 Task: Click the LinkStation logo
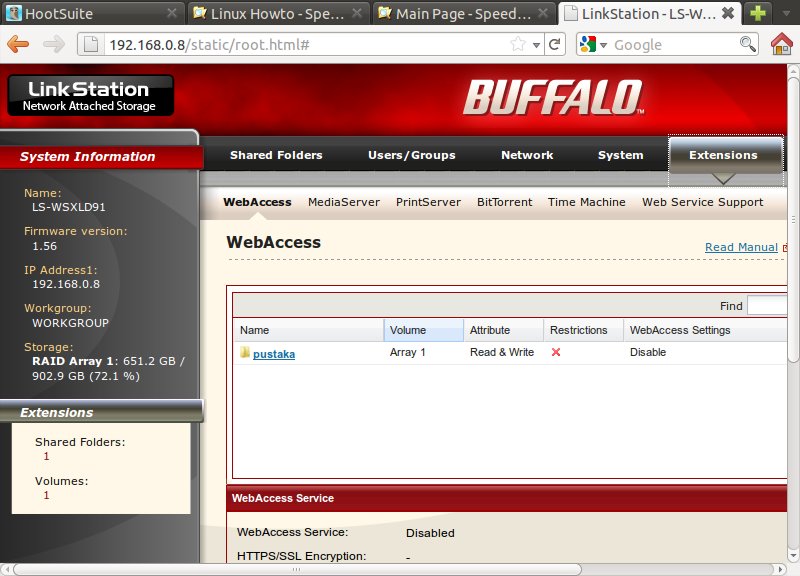click(90, 95)
